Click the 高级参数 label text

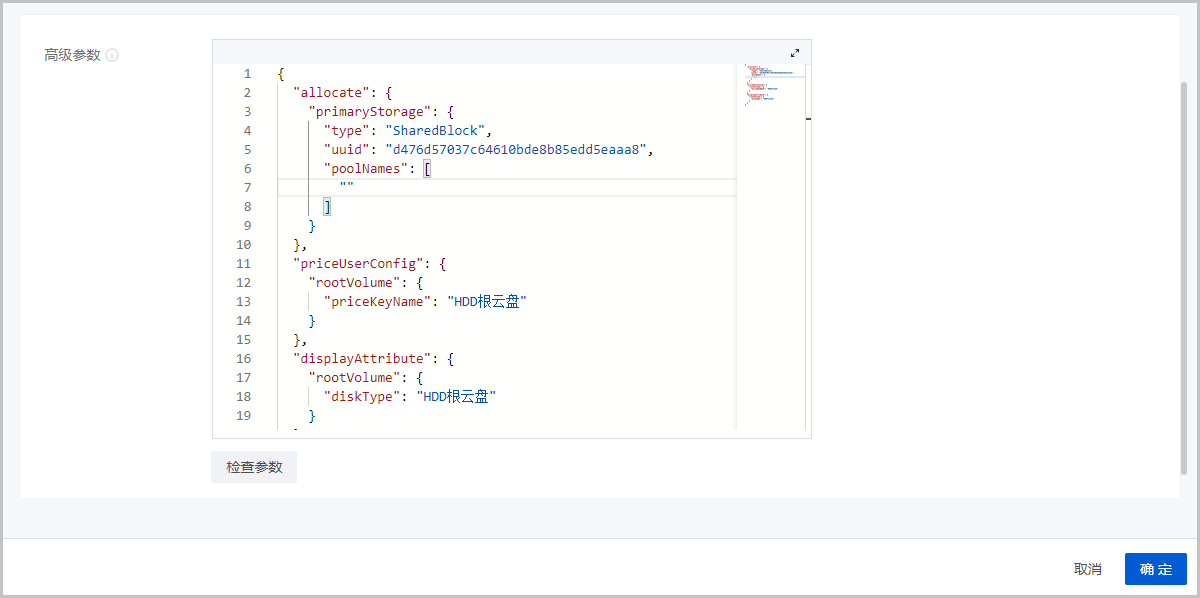[x=72, y=55]
